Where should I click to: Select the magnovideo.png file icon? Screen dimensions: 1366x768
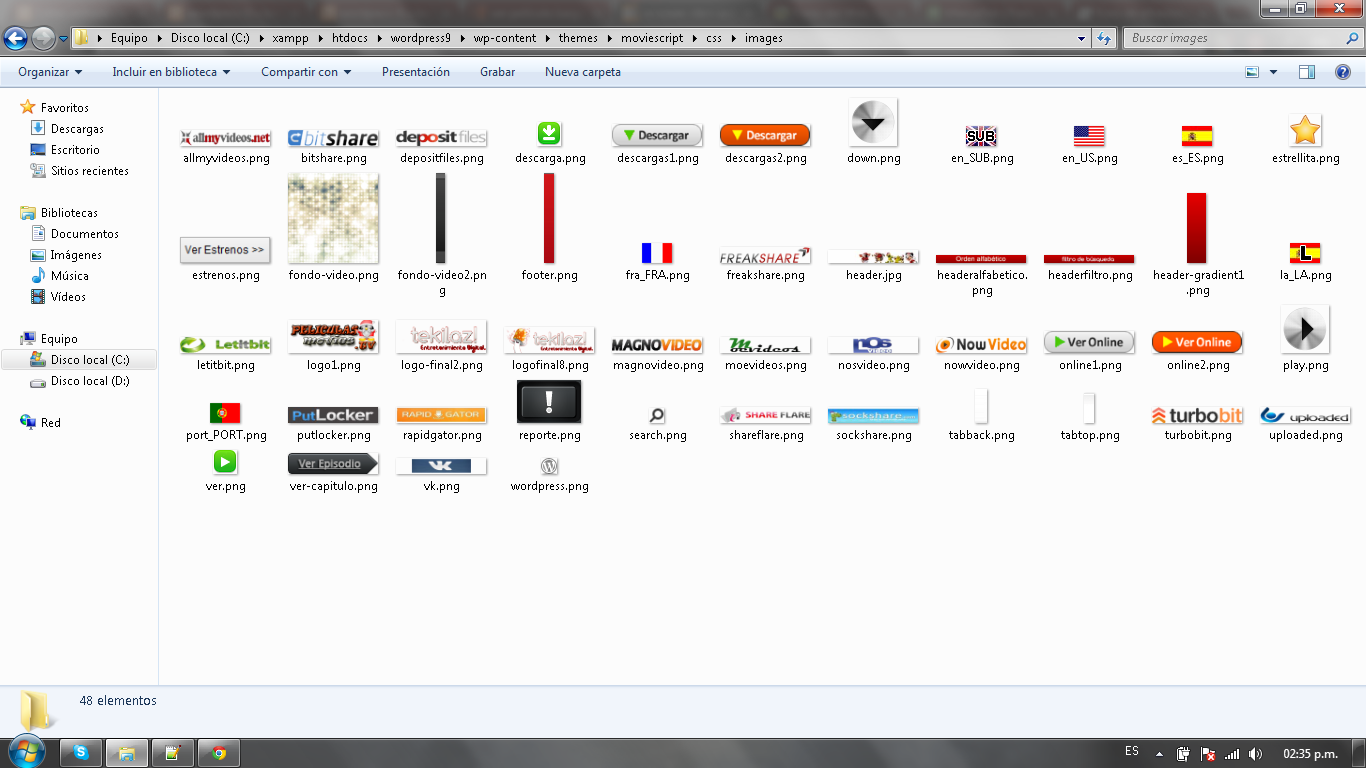tap(657, 345)
